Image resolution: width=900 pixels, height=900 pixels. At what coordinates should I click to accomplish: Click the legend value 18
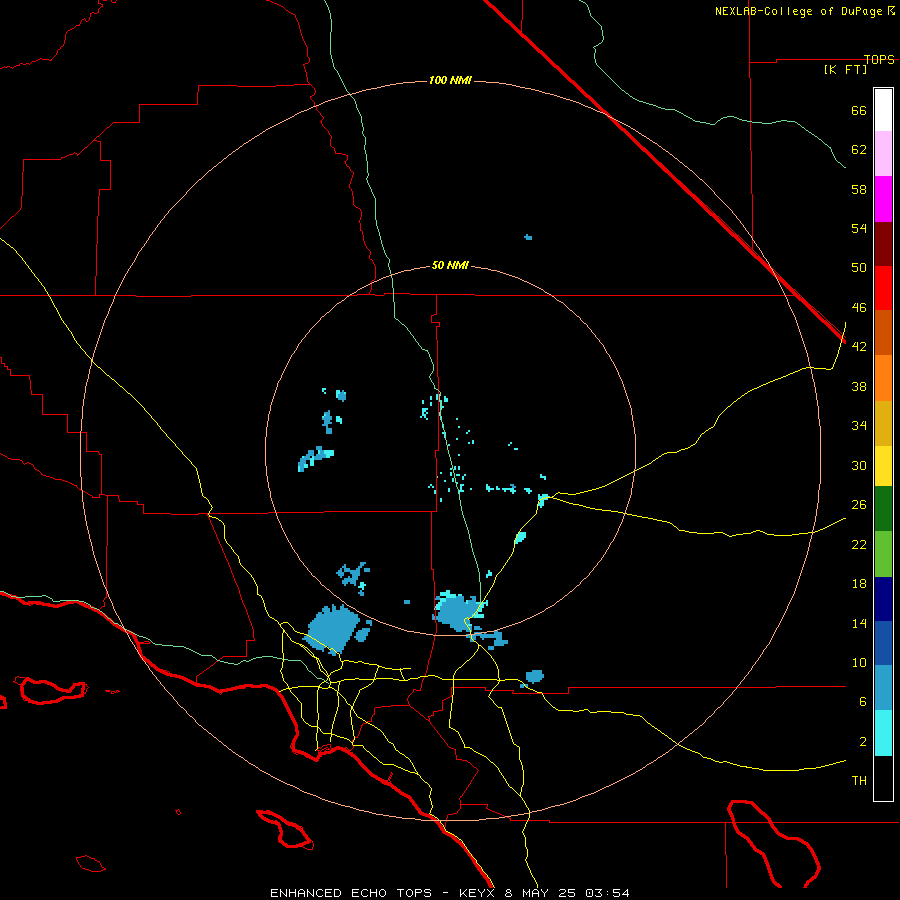[859, 584]
